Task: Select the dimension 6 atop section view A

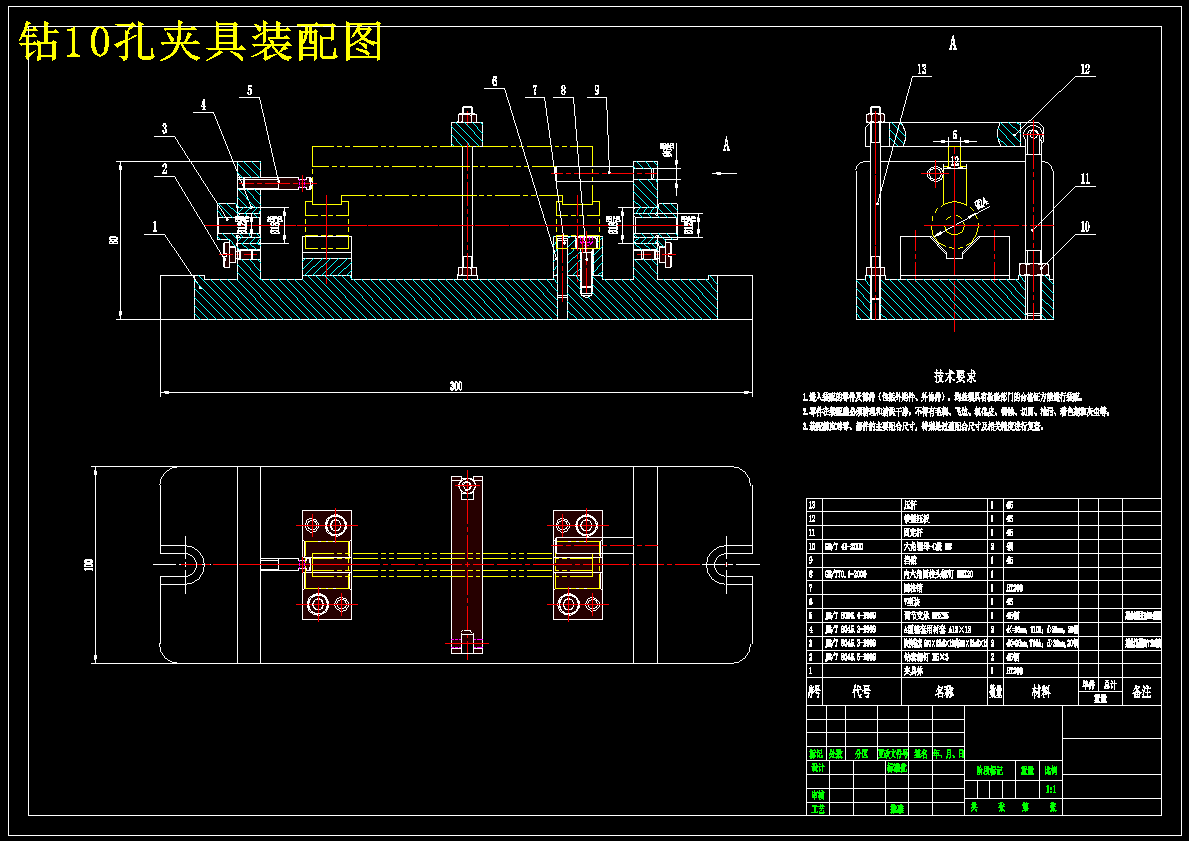Action: coord(955,134)
